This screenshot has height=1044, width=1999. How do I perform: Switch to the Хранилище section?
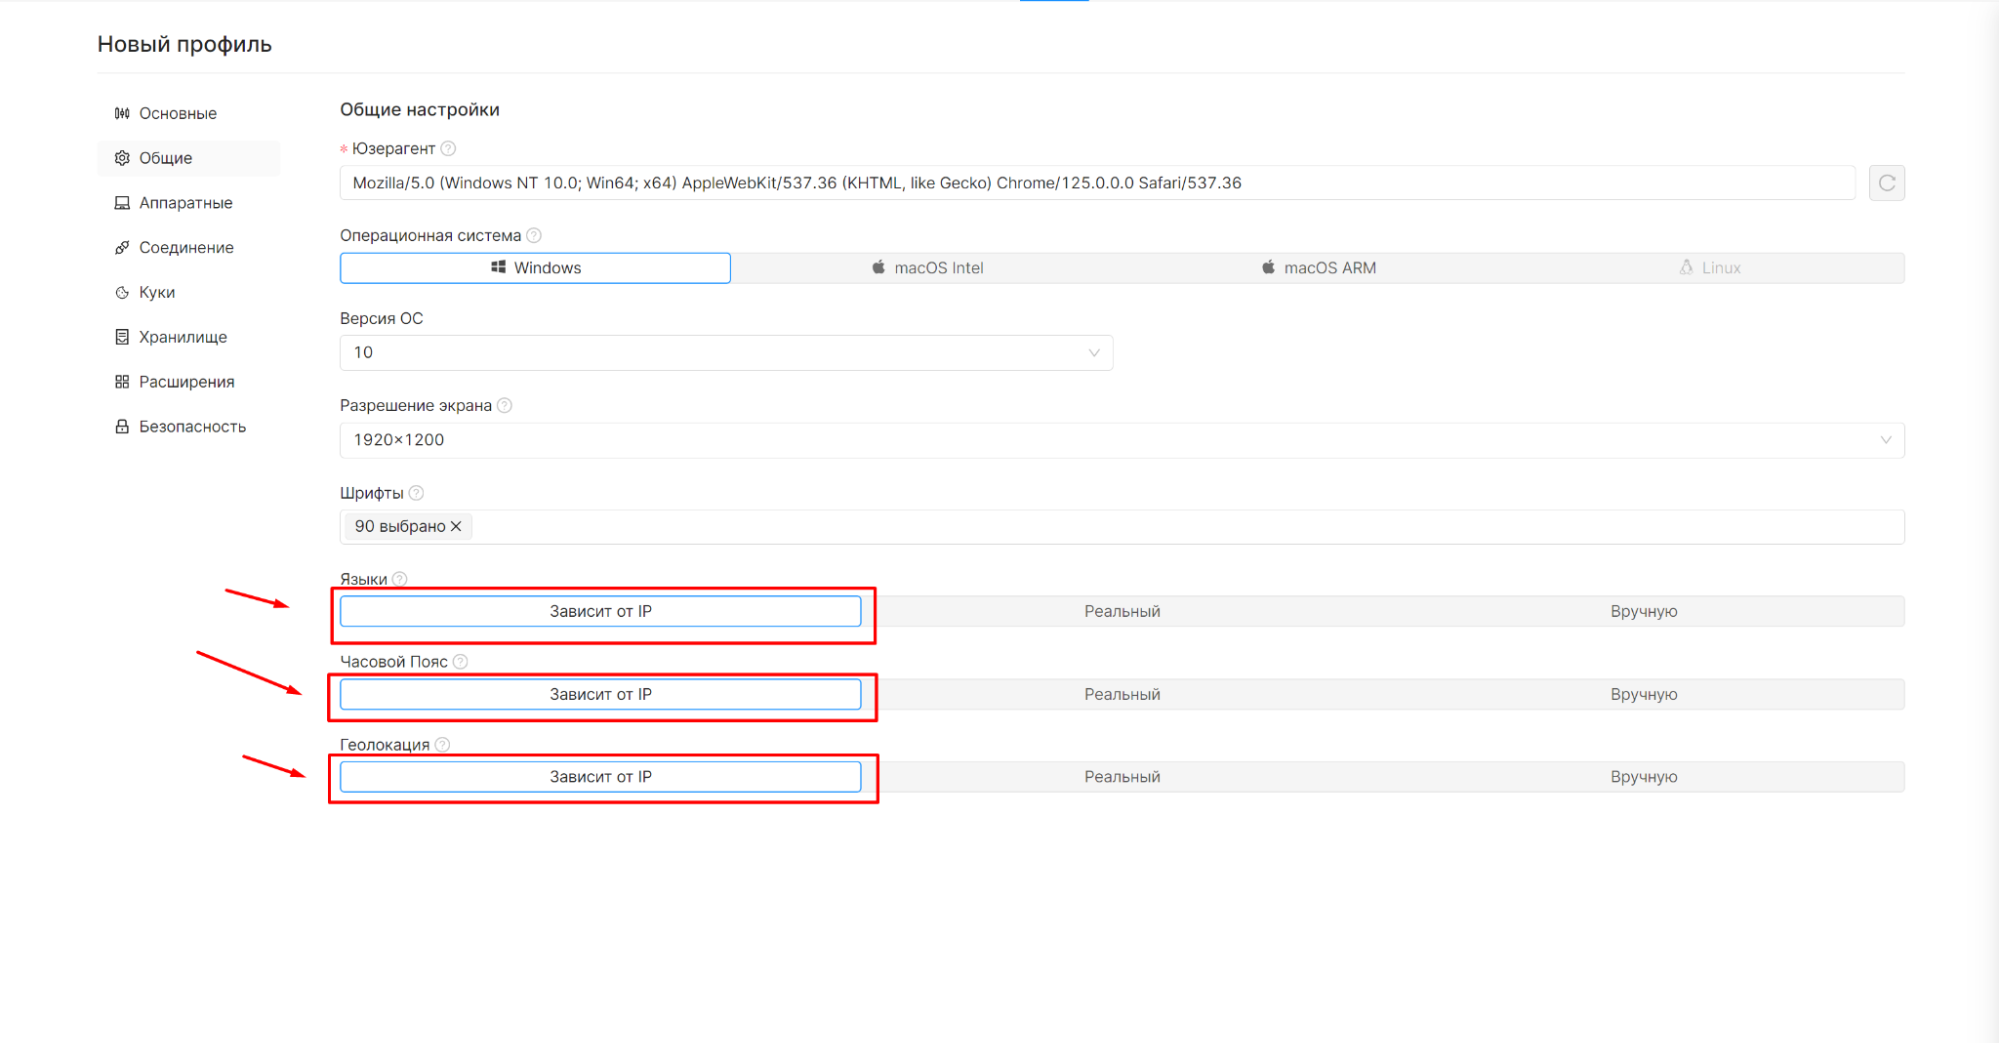[x=188, y=337]
